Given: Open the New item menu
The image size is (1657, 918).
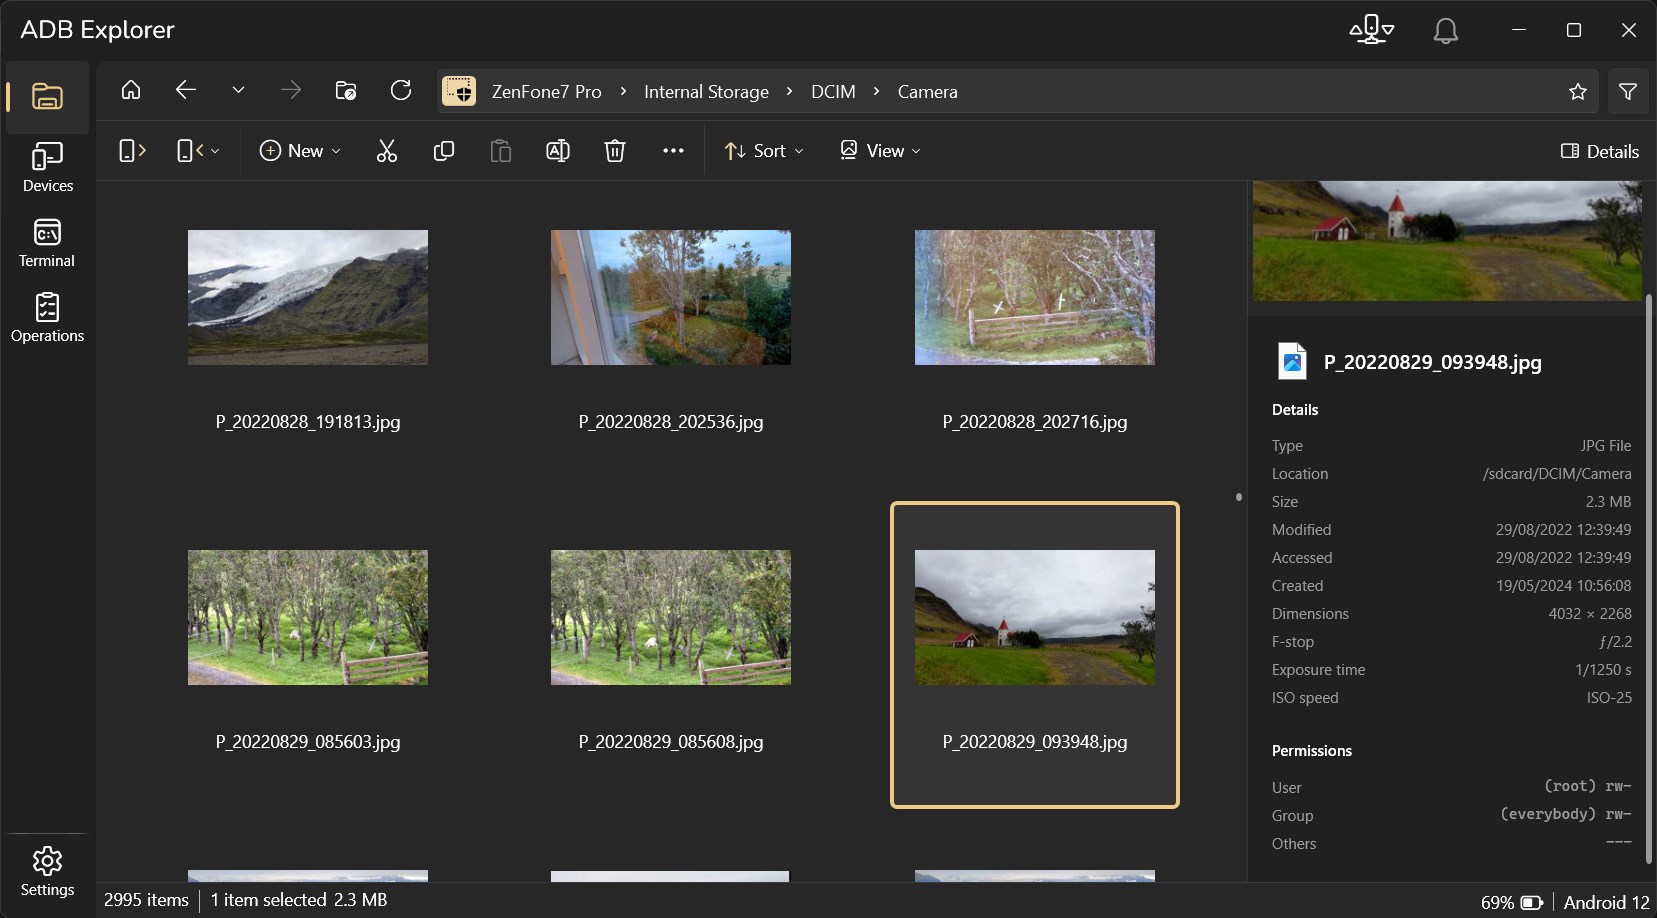Looking at the screenshot, I should (300, 151).
